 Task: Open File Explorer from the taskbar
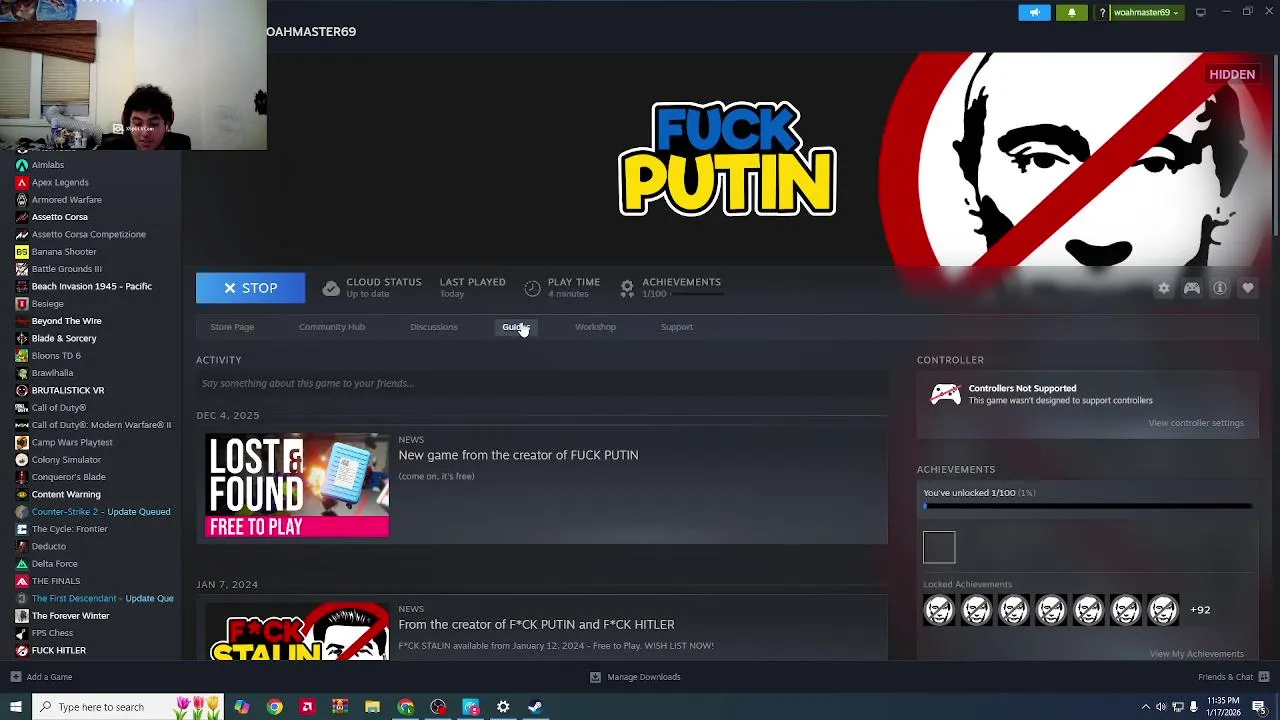372,707
